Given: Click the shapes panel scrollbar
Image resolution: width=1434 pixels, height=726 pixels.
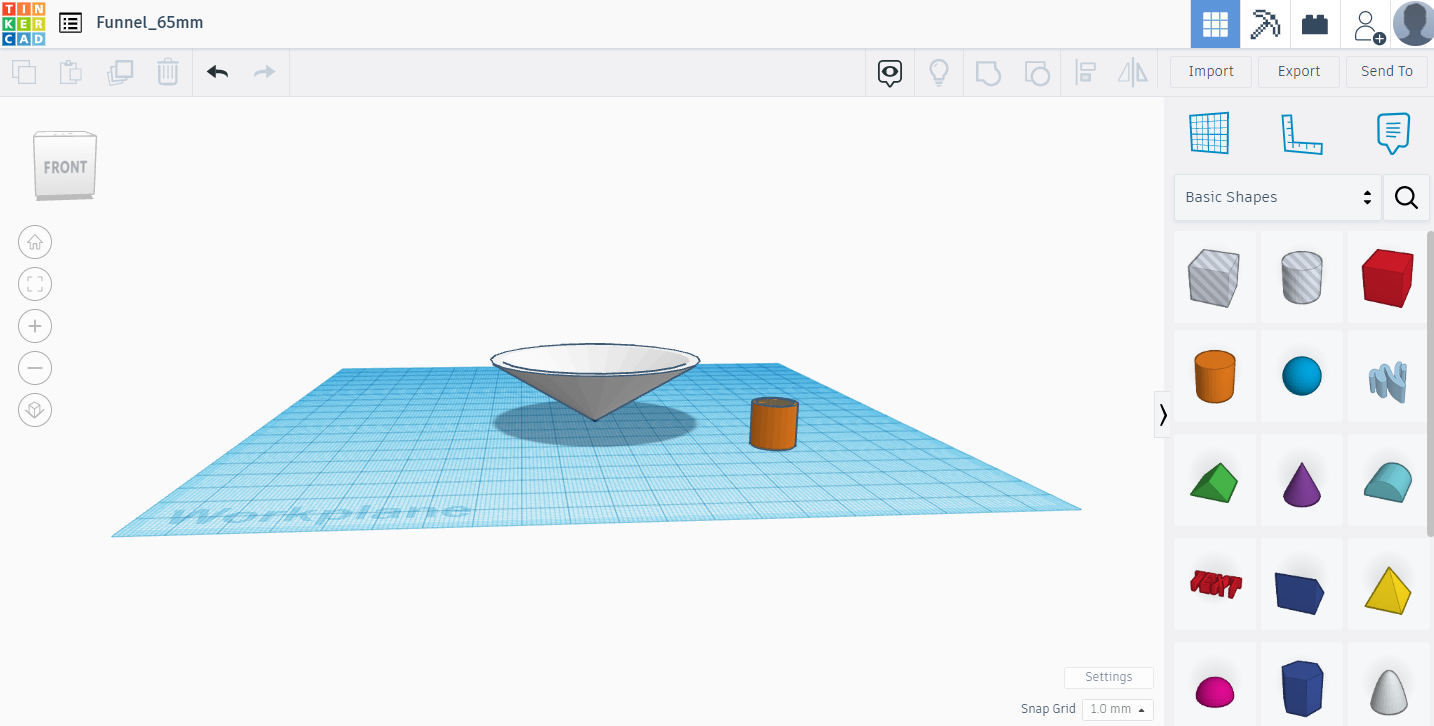Looking at the screenshot, I should tap(1430, 383).
